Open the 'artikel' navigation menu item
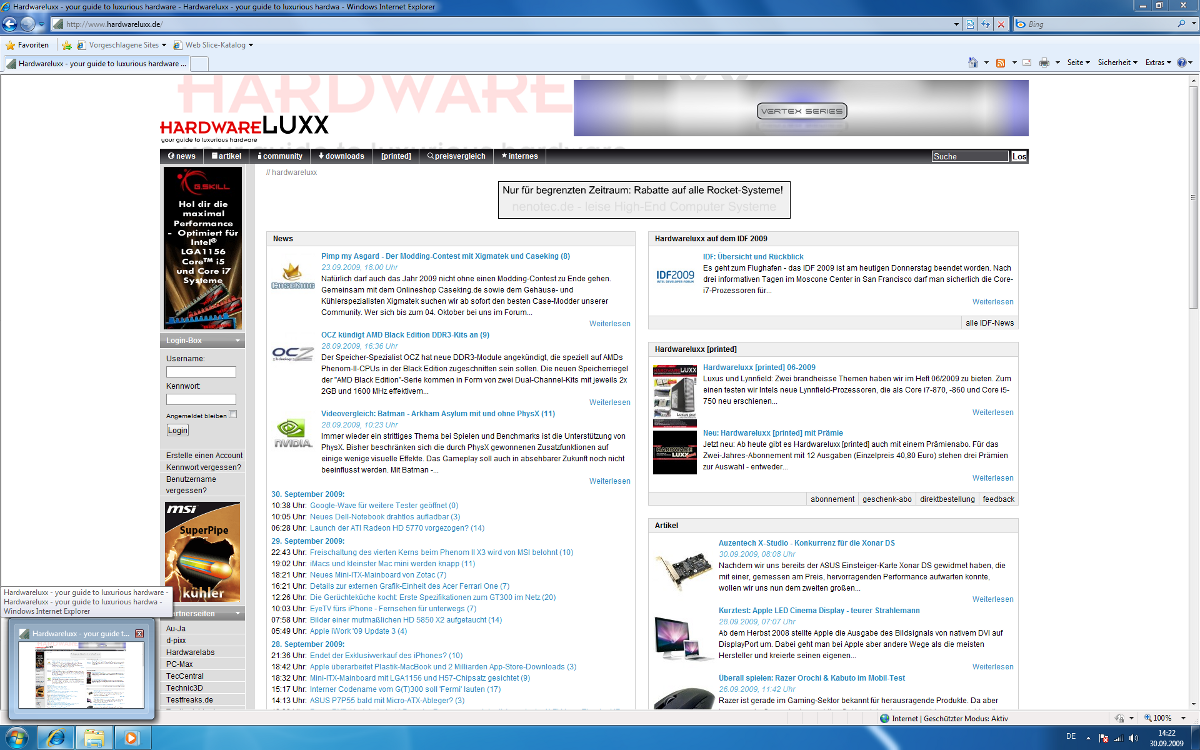The width and height of the screenshot is (1200, 750). (226, 156)
